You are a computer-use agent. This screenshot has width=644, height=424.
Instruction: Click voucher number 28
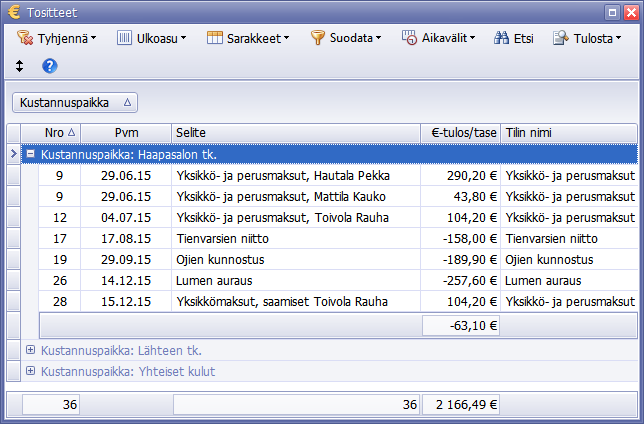[x=60, y=301]
